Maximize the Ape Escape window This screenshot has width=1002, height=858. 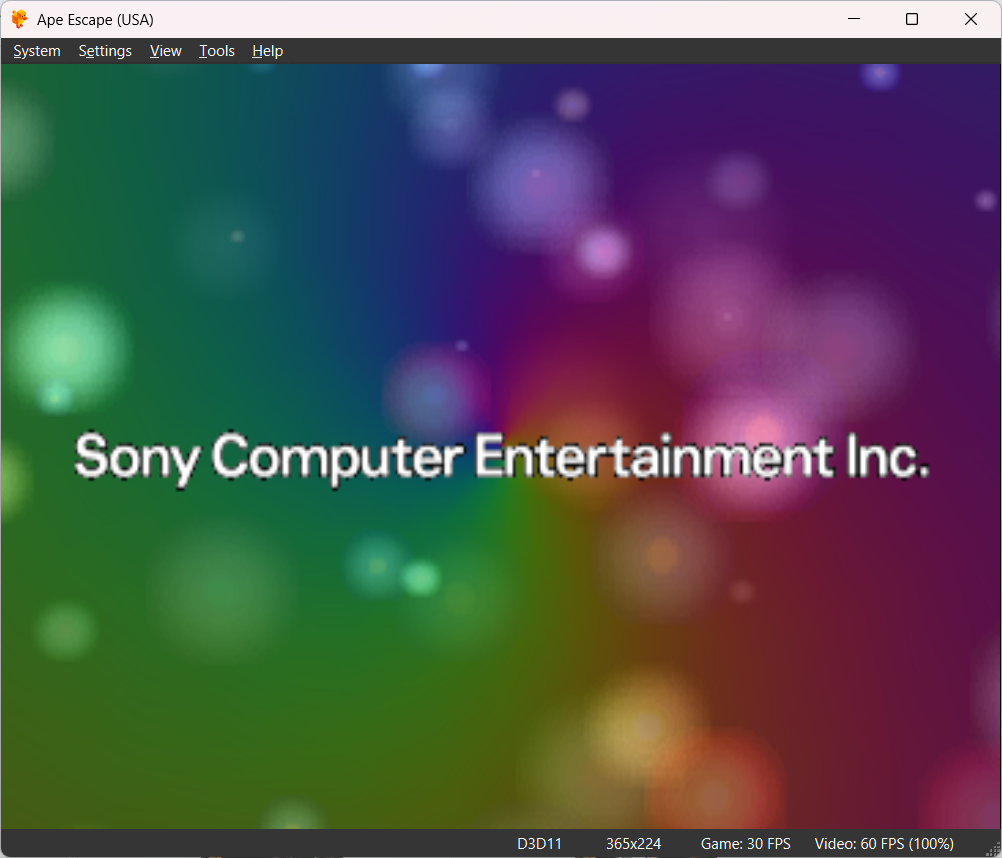coord(912,19)
